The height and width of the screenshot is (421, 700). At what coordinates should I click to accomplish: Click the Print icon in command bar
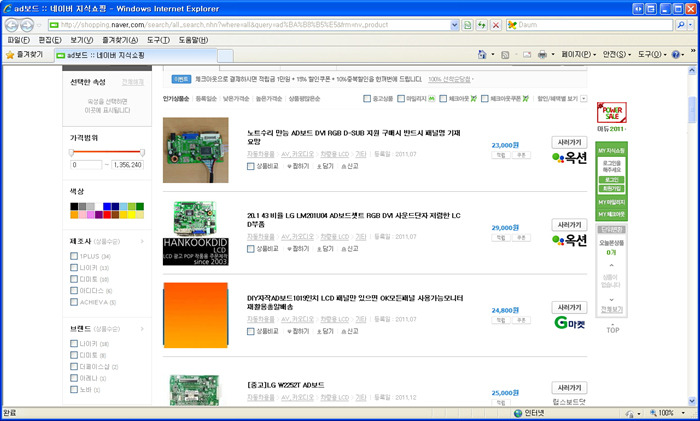542,54
